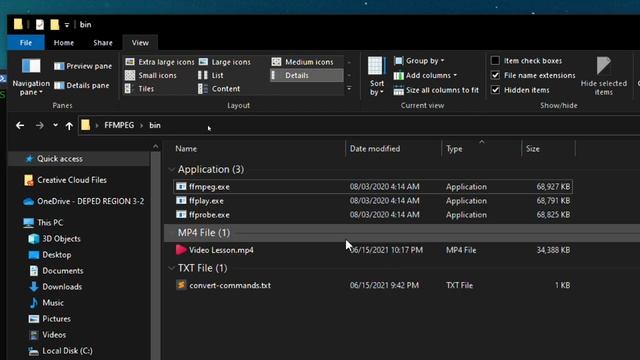Image resolution: width=640 pixels, height=360 pixels.
Task: Select the ffprobe.exe file
Action: [373, 215]
